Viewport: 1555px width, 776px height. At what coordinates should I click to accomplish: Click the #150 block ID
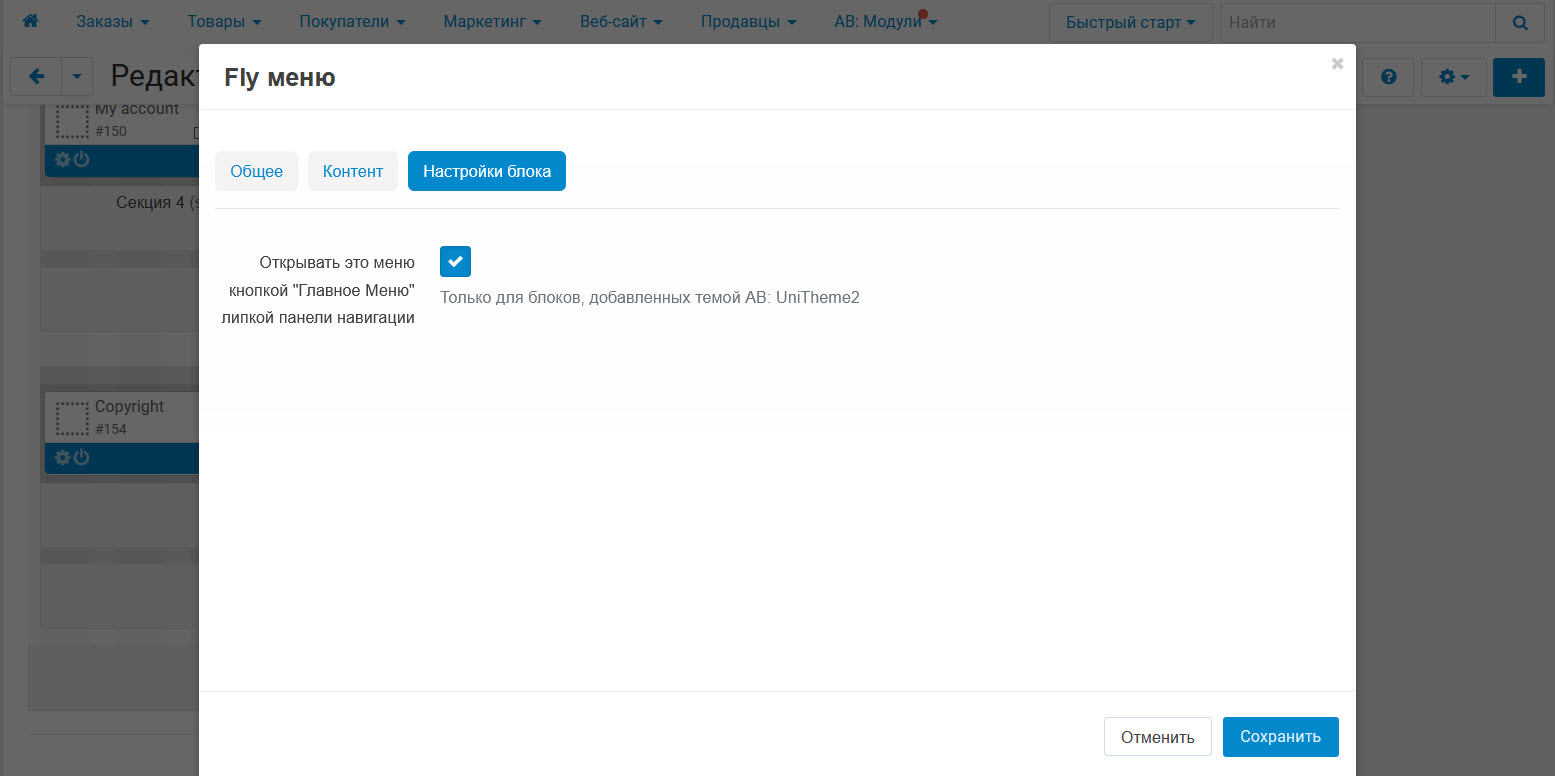(x=111, y=131)
